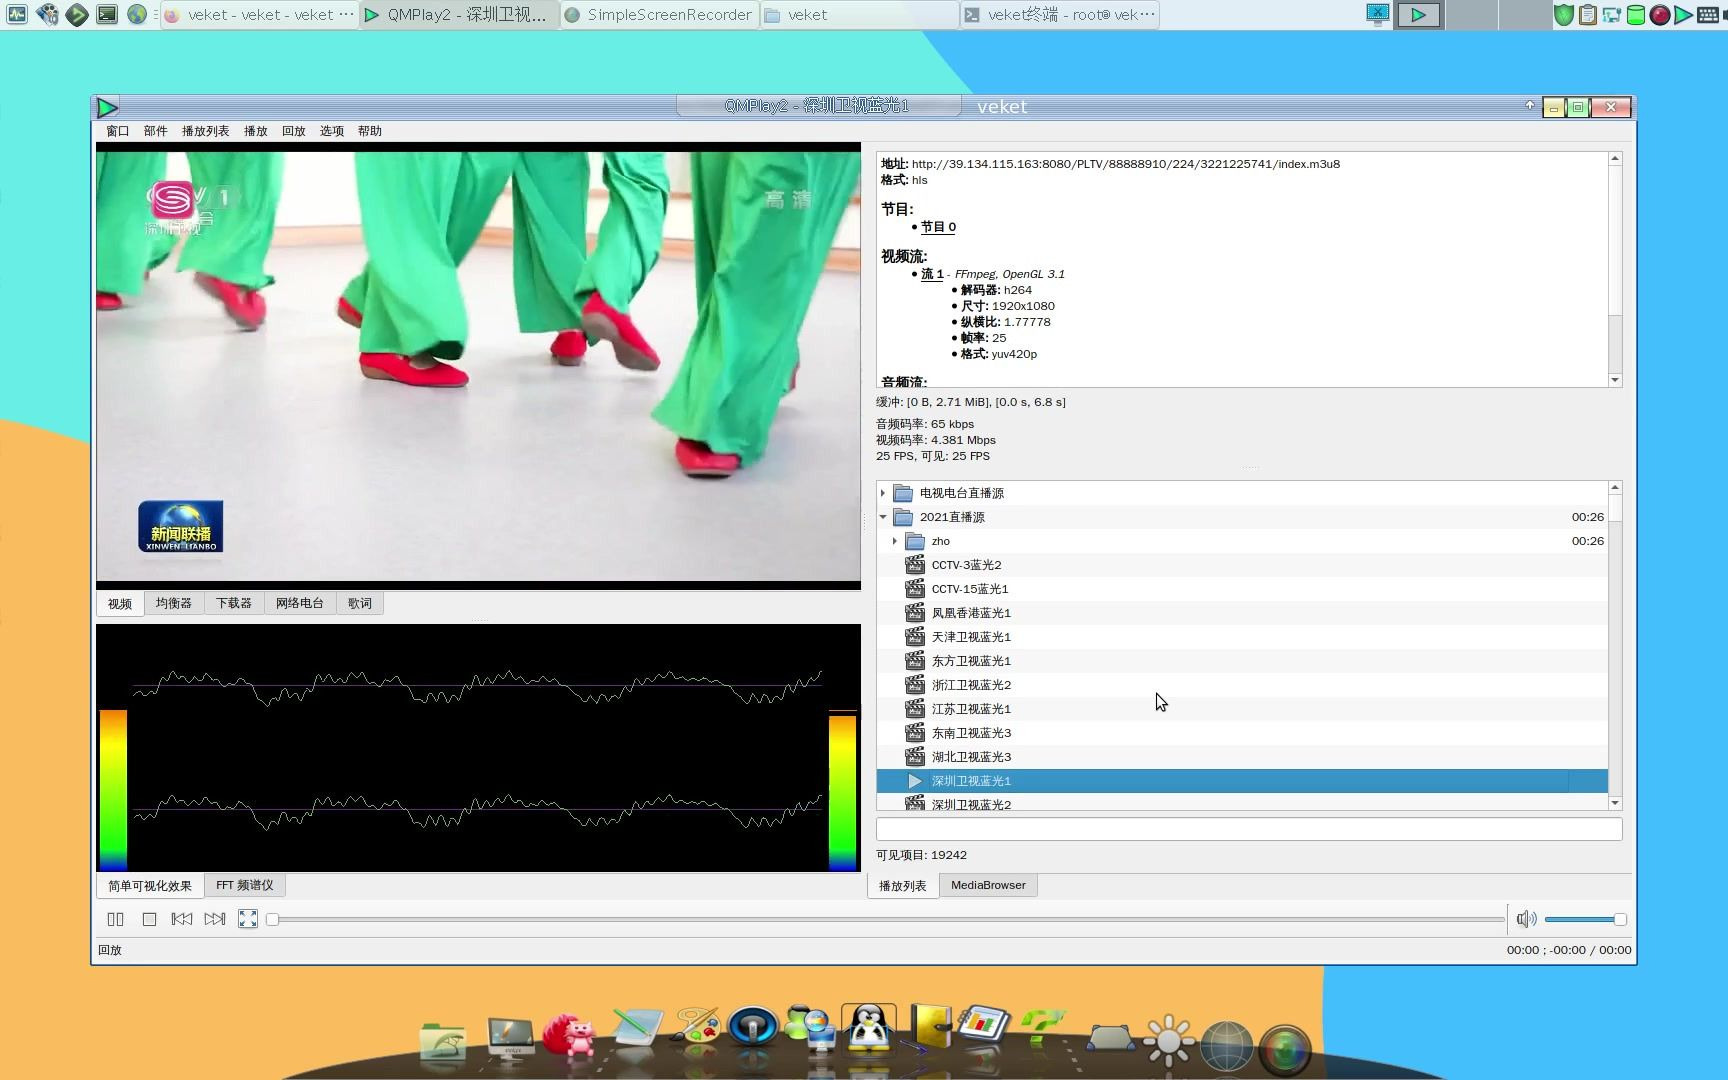Viewport: 1728px width, 1080px height.
Task: Skip to the next playlist entry
Action: click(215, 919)
